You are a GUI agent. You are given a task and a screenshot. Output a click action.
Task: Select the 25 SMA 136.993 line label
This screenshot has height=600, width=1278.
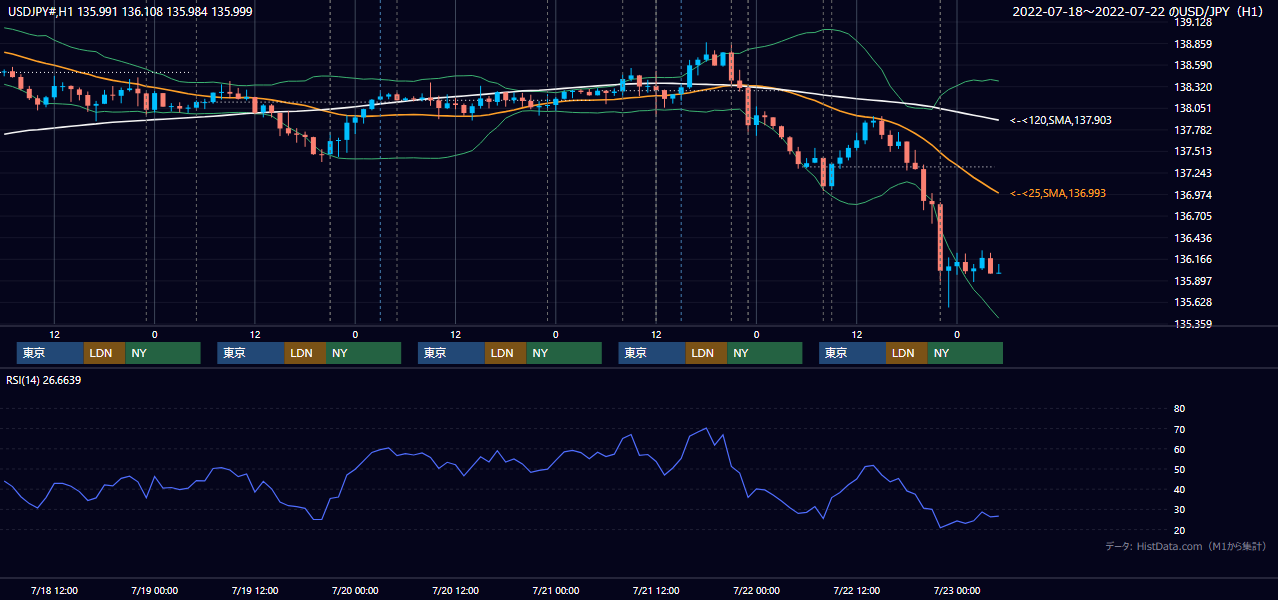1058,193
